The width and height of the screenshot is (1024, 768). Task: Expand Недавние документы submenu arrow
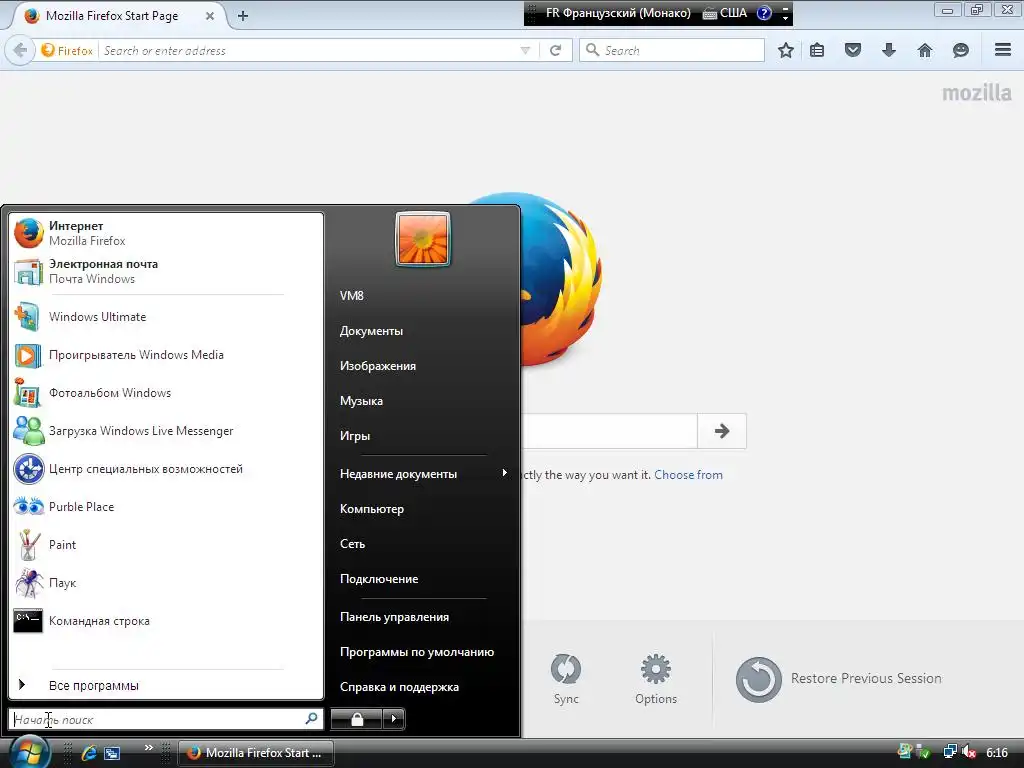pos(504,473)
